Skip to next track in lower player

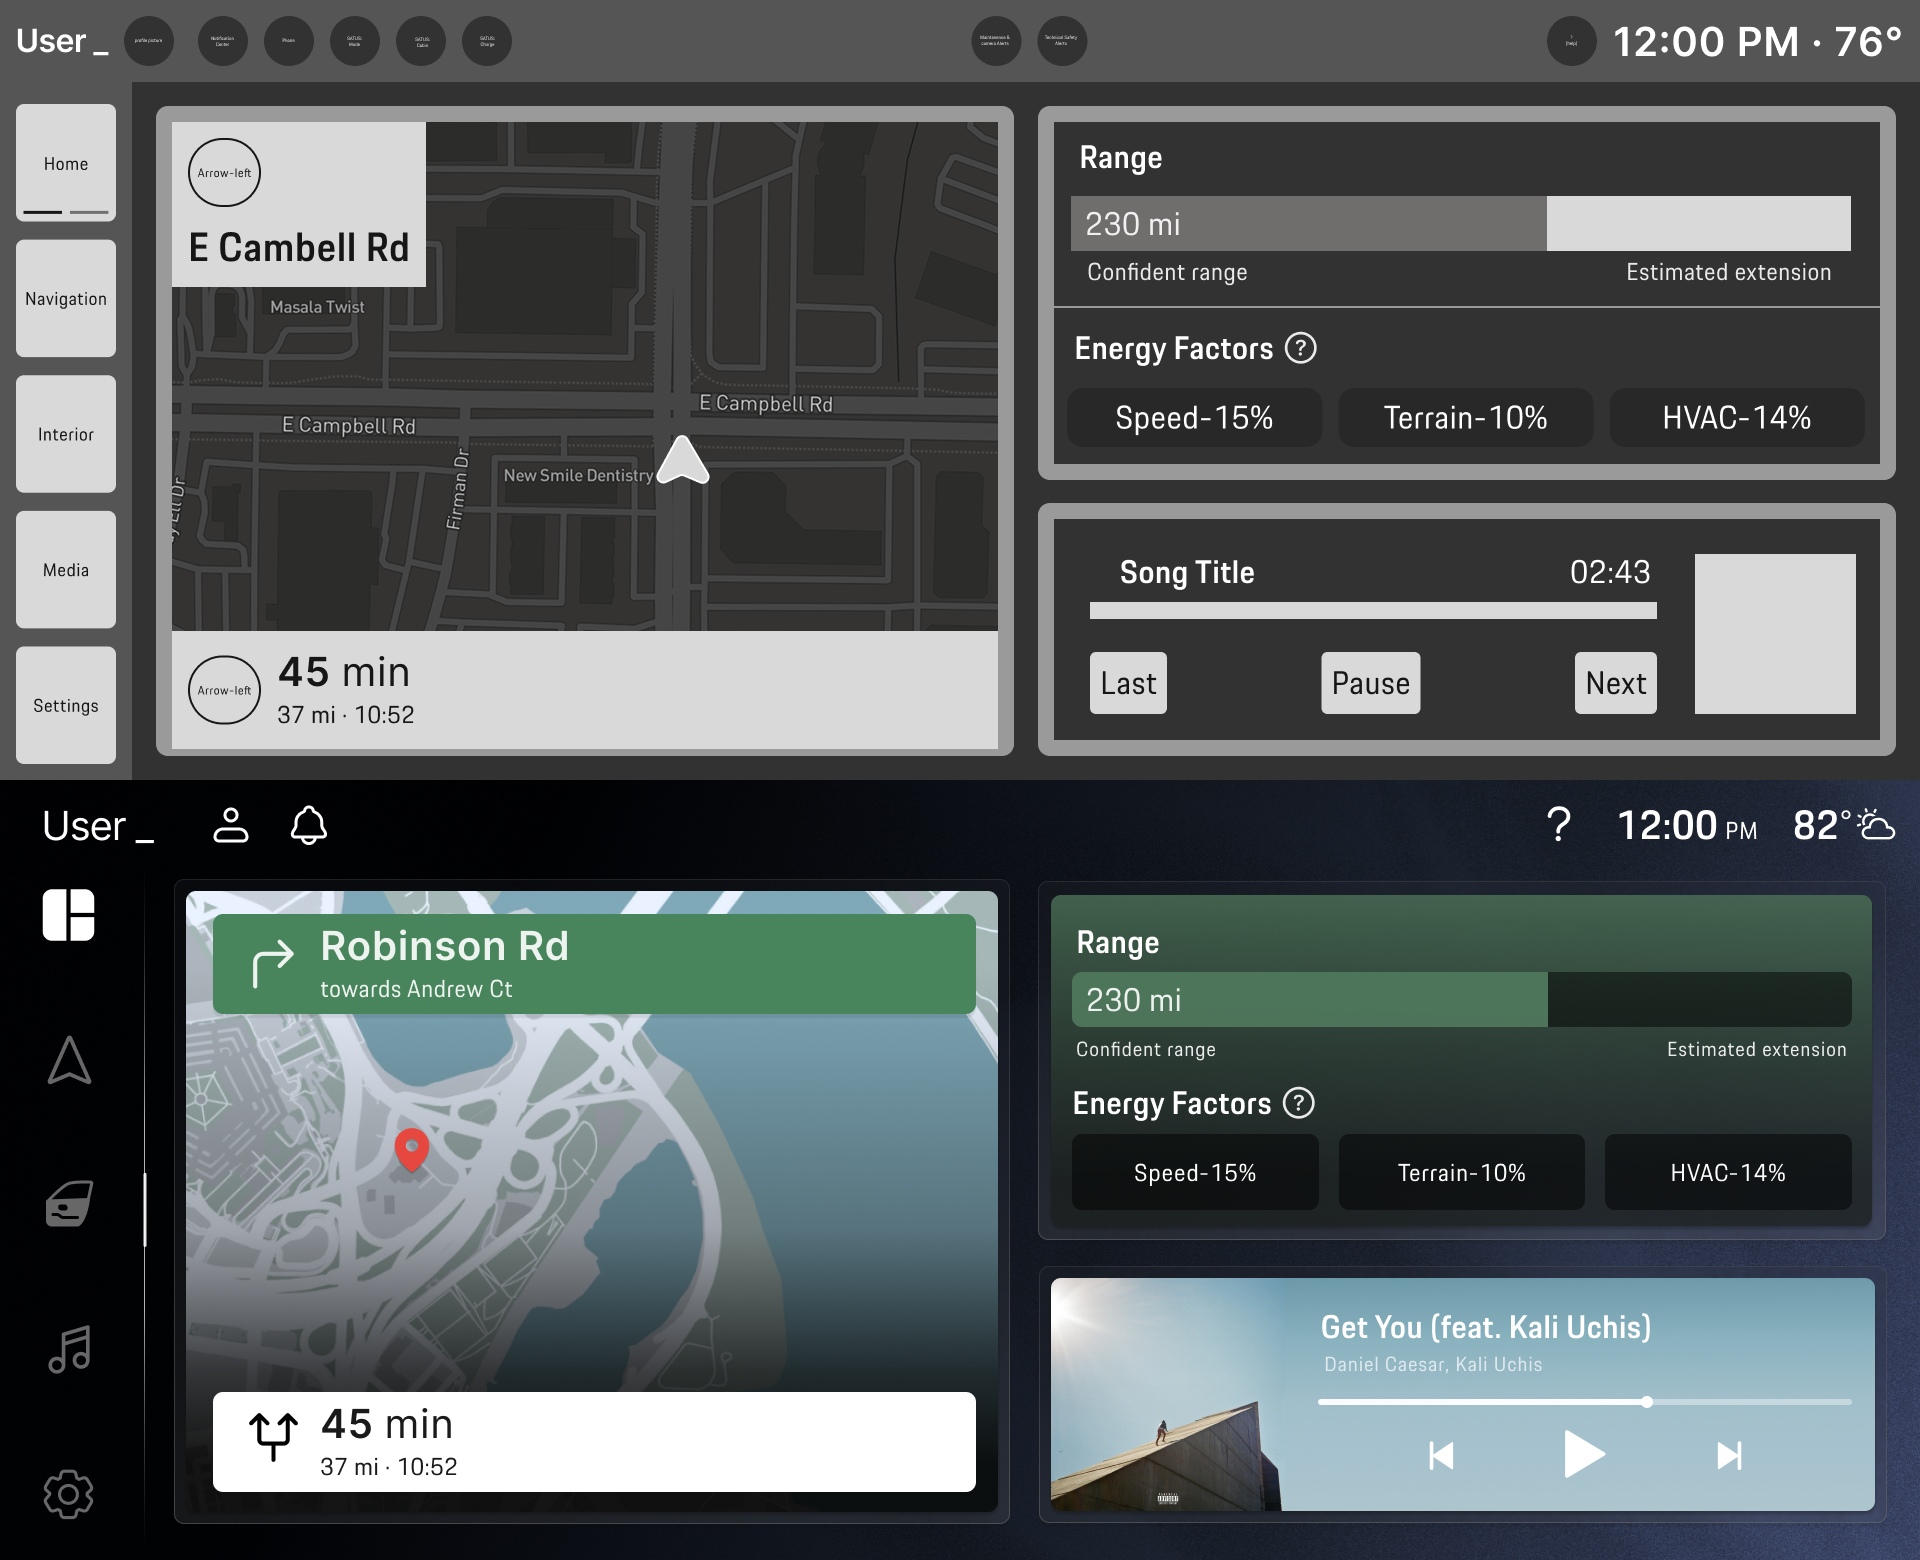tap(1729, 1455)
